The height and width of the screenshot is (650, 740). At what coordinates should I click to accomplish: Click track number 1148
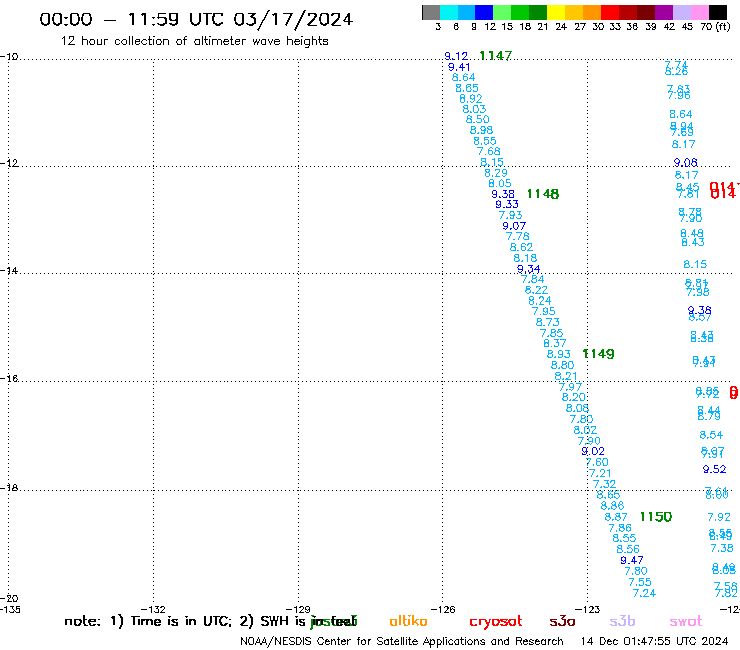click(x=543, y=194)
